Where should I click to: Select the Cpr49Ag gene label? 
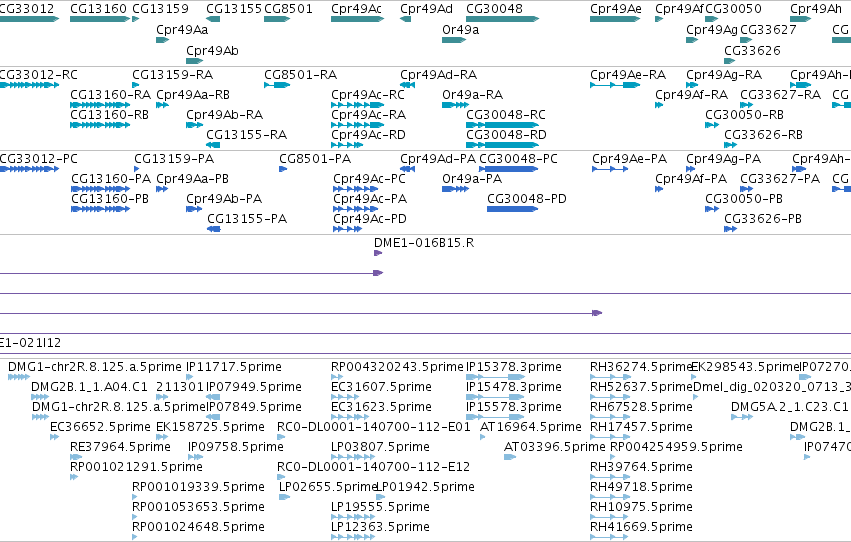coord(712,30)
